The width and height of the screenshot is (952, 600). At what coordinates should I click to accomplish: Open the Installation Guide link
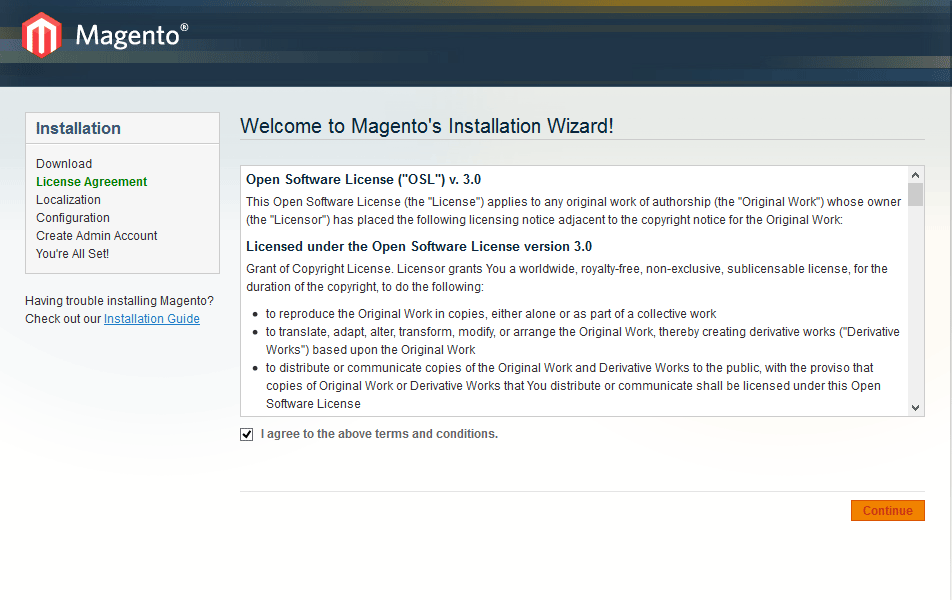point(152,319)
